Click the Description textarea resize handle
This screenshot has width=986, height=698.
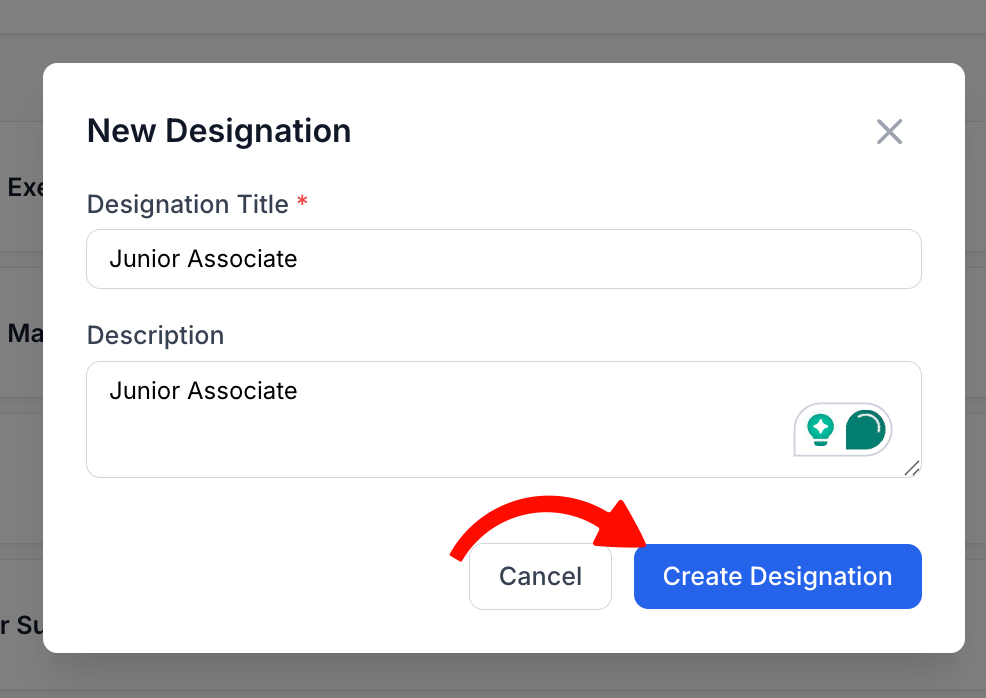pyautogui.click(x=911, y=468)
